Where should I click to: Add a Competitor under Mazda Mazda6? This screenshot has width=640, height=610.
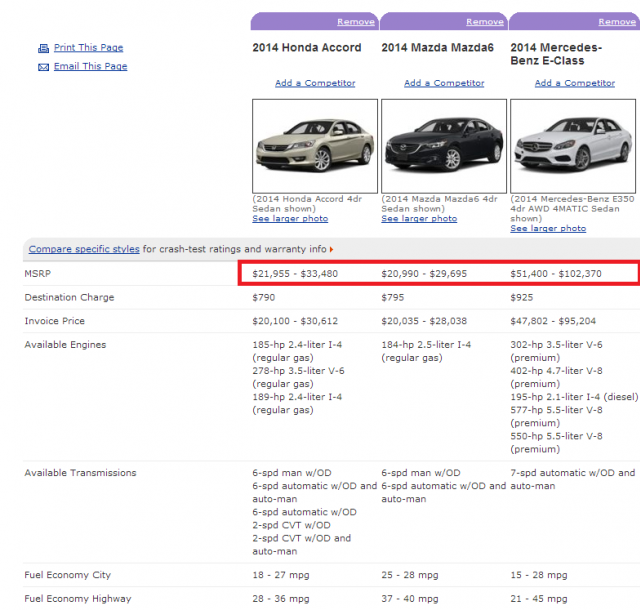pos(444,83)
